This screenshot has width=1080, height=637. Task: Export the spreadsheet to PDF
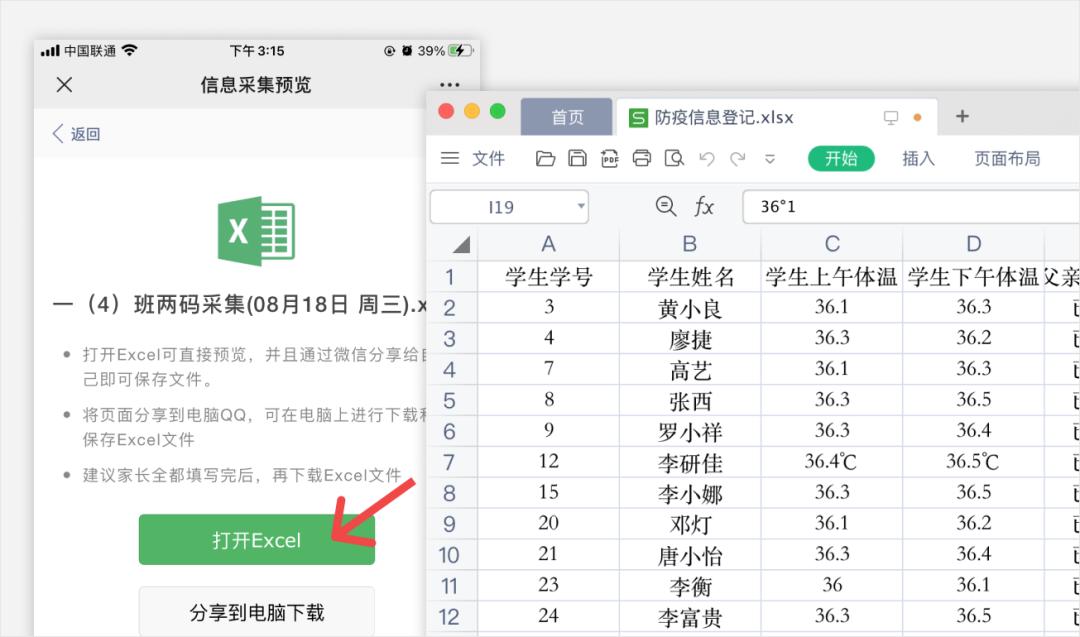pyautogui.click(x=610, y=158)
